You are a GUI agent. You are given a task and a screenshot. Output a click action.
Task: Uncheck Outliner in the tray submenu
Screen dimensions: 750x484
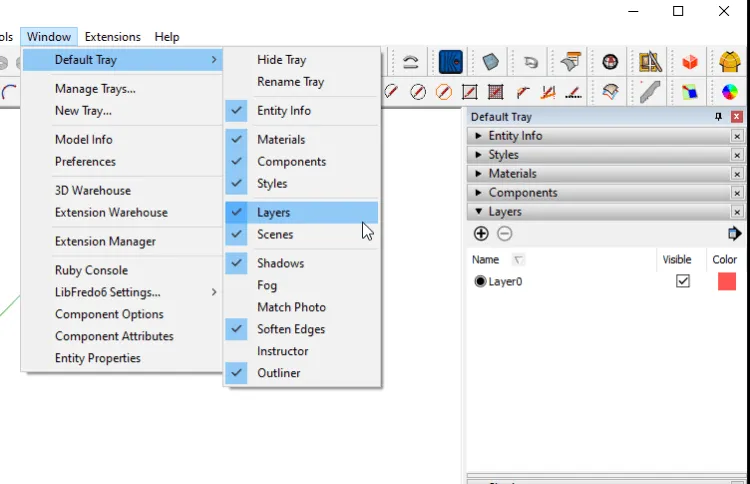point(302,373)
